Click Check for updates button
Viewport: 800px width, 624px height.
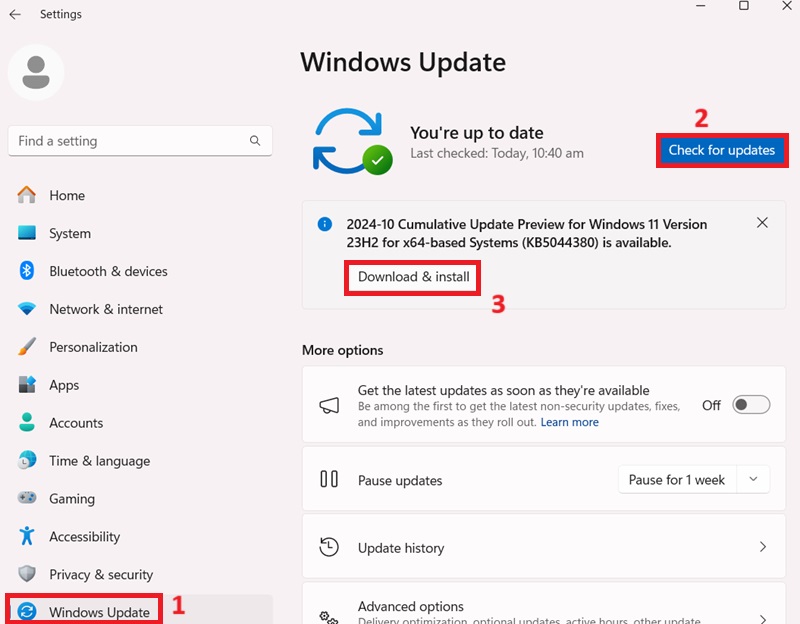722,150
